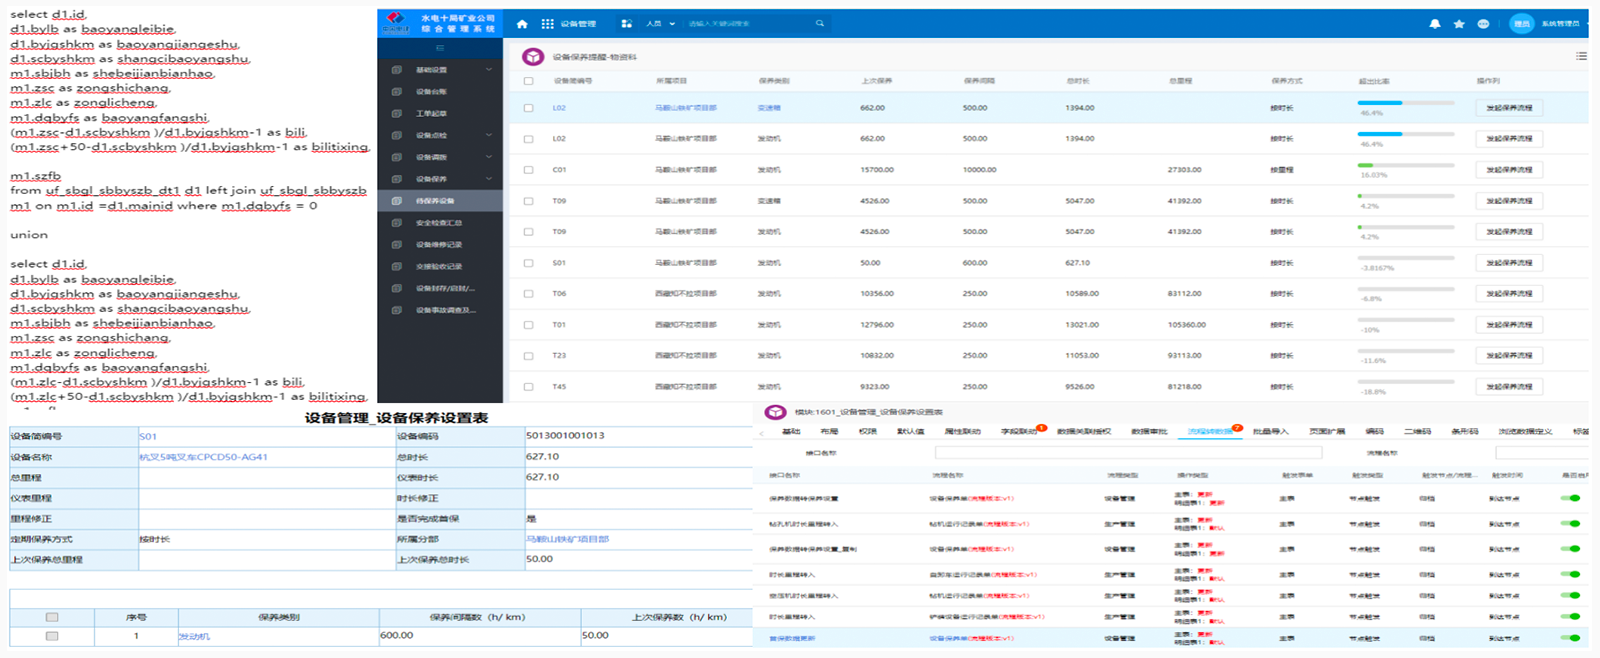
Task: Click the sidebar icon for 安全检查汇总
Action: point(397,223)
